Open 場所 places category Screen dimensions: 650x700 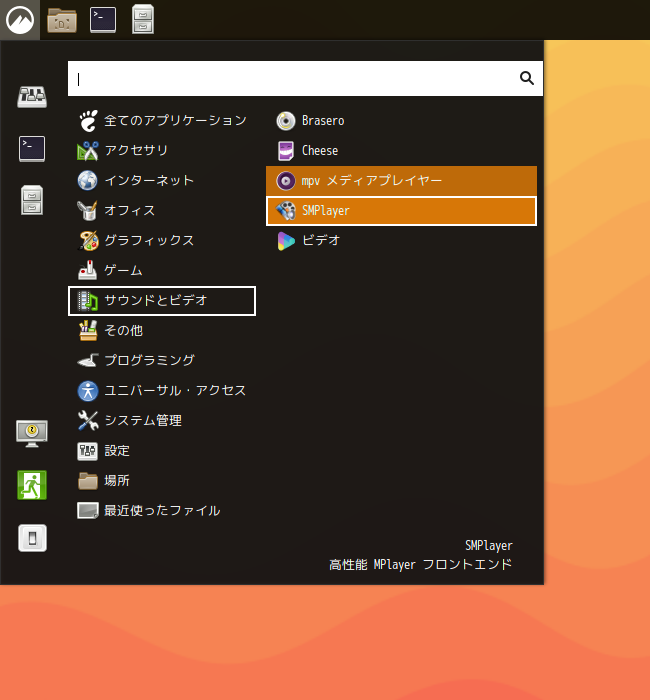click(x=162, y=481)
